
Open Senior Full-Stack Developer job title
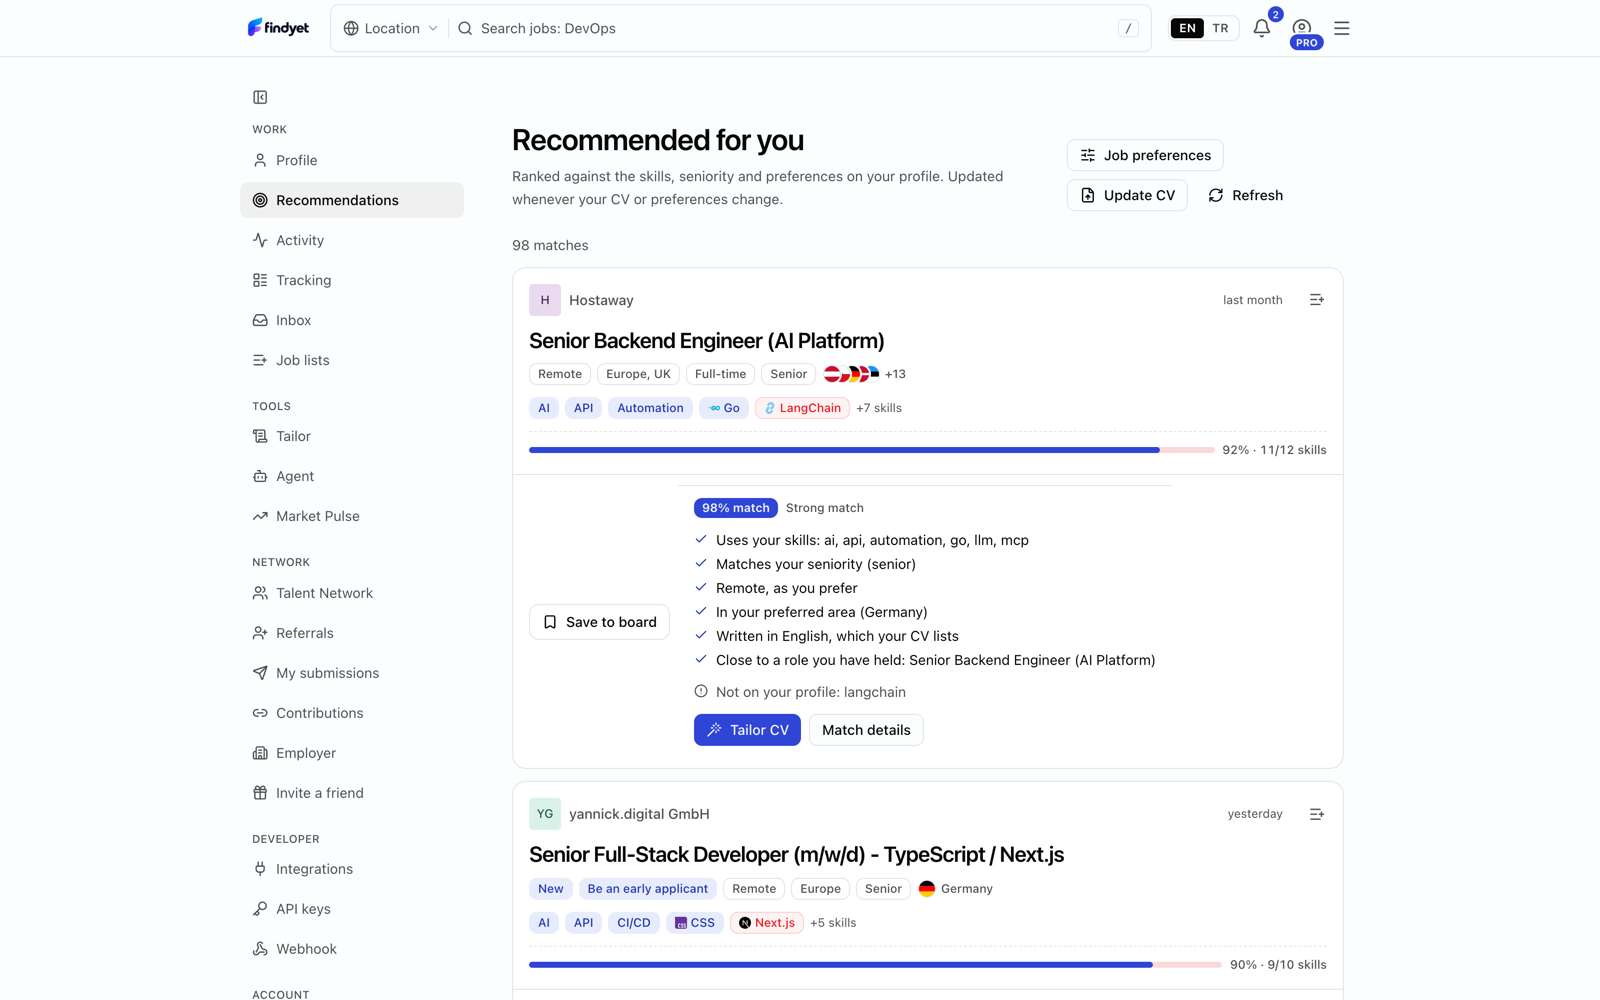796,854
